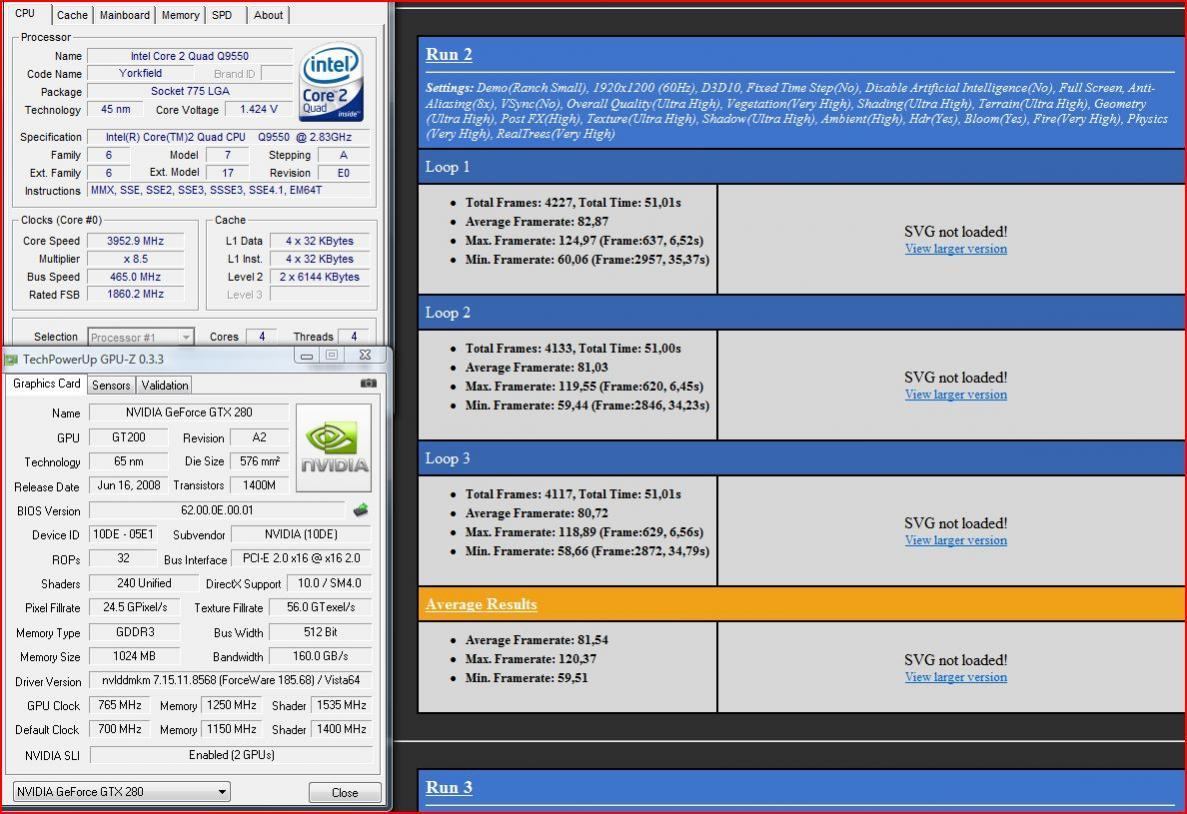Click View larger version for Average Results
The width and height of the screenshot is (1187, 814).
click(955, 677)
